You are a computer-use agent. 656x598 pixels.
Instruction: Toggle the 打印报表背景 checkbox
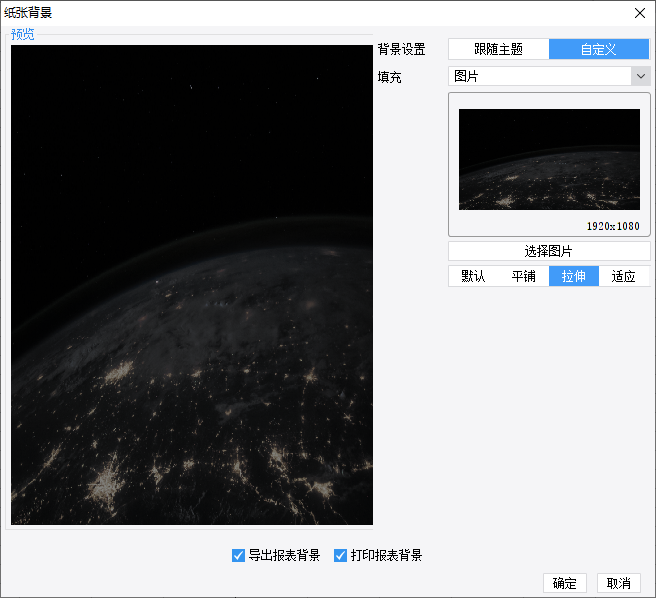pyautogui.click(x=340, y=555)
